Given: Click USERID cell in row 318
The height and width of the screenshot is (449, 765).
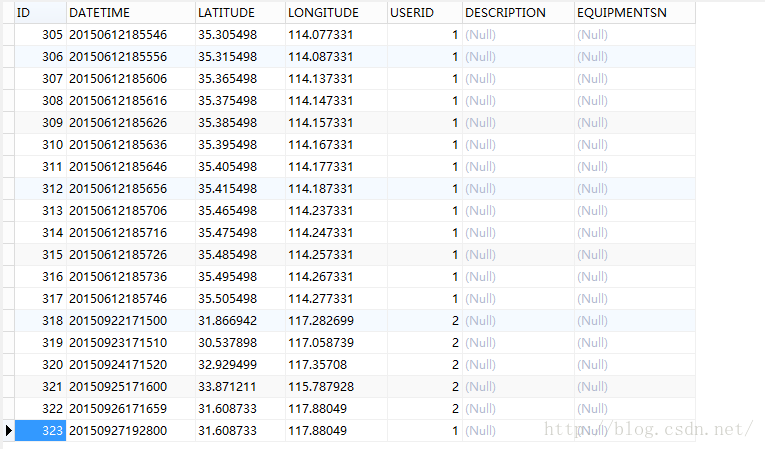Looking at the screenshot, I should [425, 320].
